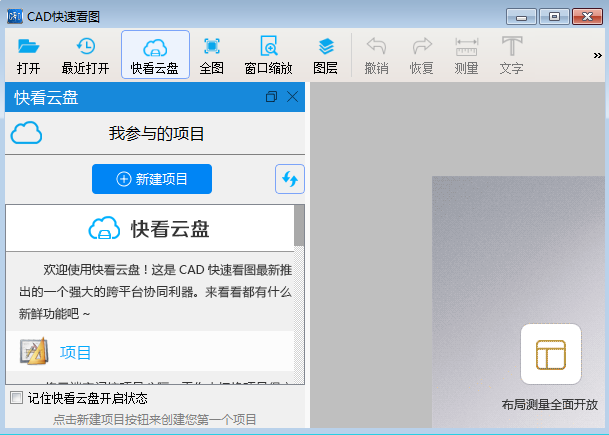Maximize the CAD快速看图 window
The width and height of the screenshot is (609, 435).
tap(554, 17)
